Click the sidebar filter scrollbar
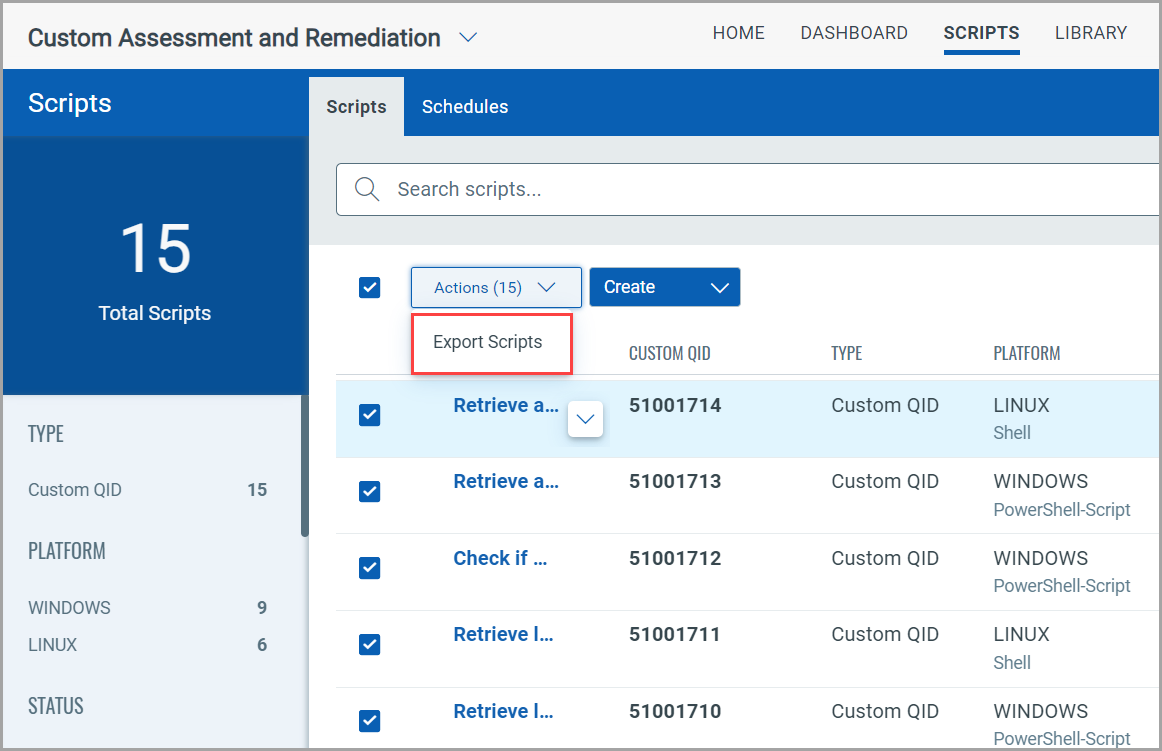Viewport: 1162px width, 751px height. pos(305,466)
